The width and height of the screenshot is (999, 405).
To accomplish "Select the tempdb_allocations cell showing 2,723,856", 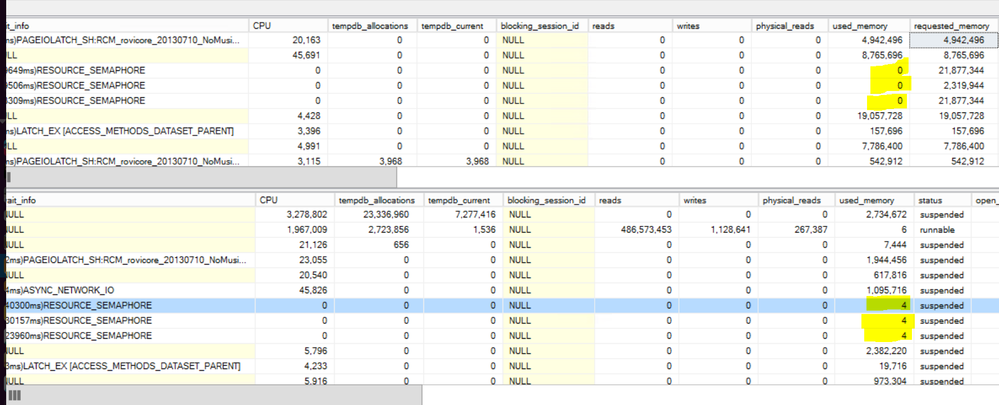I will pos(379,229).
